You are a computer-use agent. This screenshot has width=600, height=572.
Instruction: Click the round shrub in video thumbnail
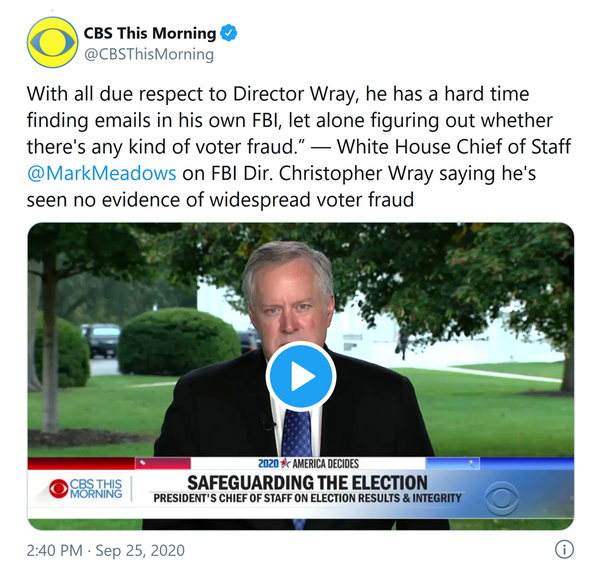pyautogui.click(x=179, y=341)
